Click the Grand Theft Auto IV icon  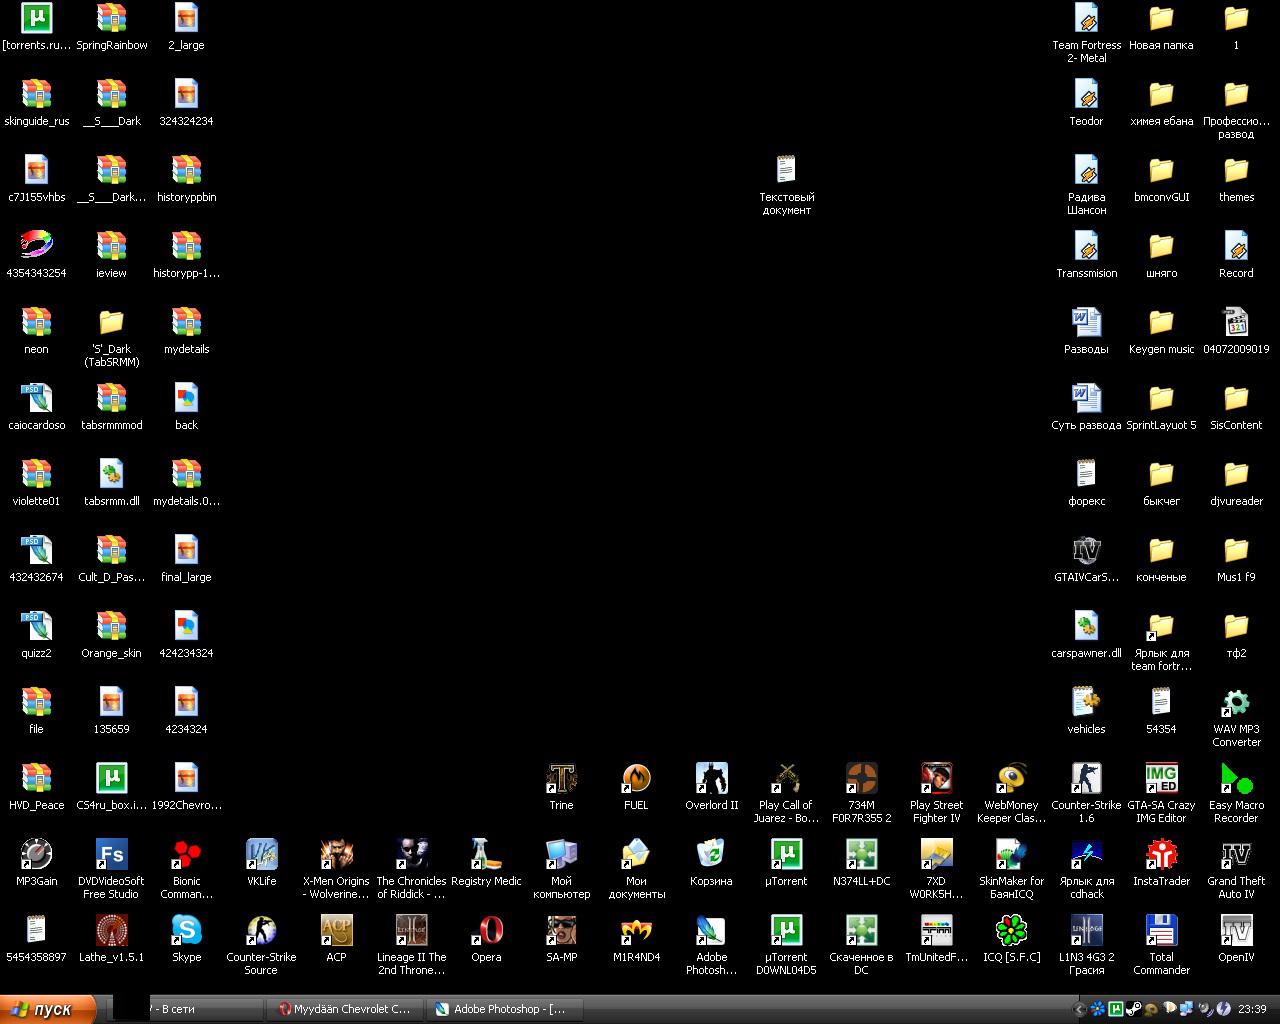1236,854
